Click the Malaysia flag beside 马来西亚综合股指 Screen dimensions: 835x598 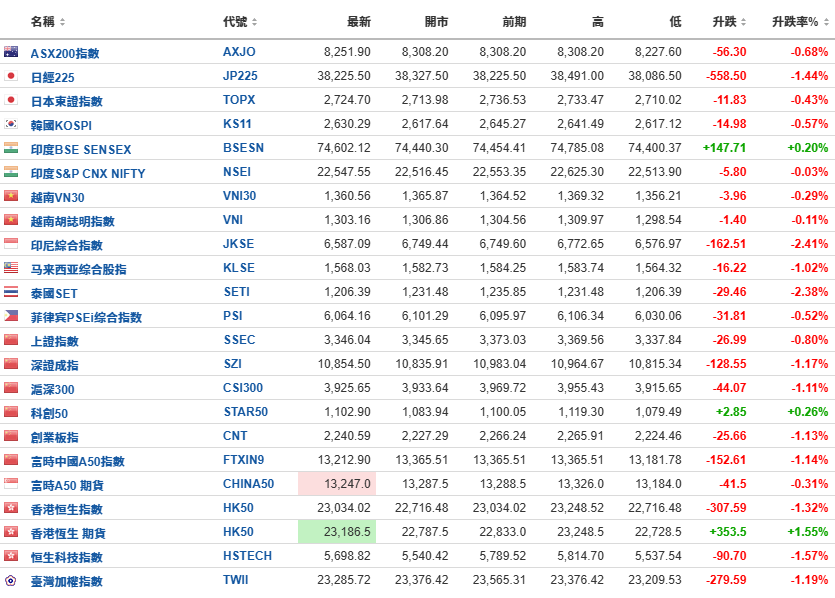(x=11, y=267)
